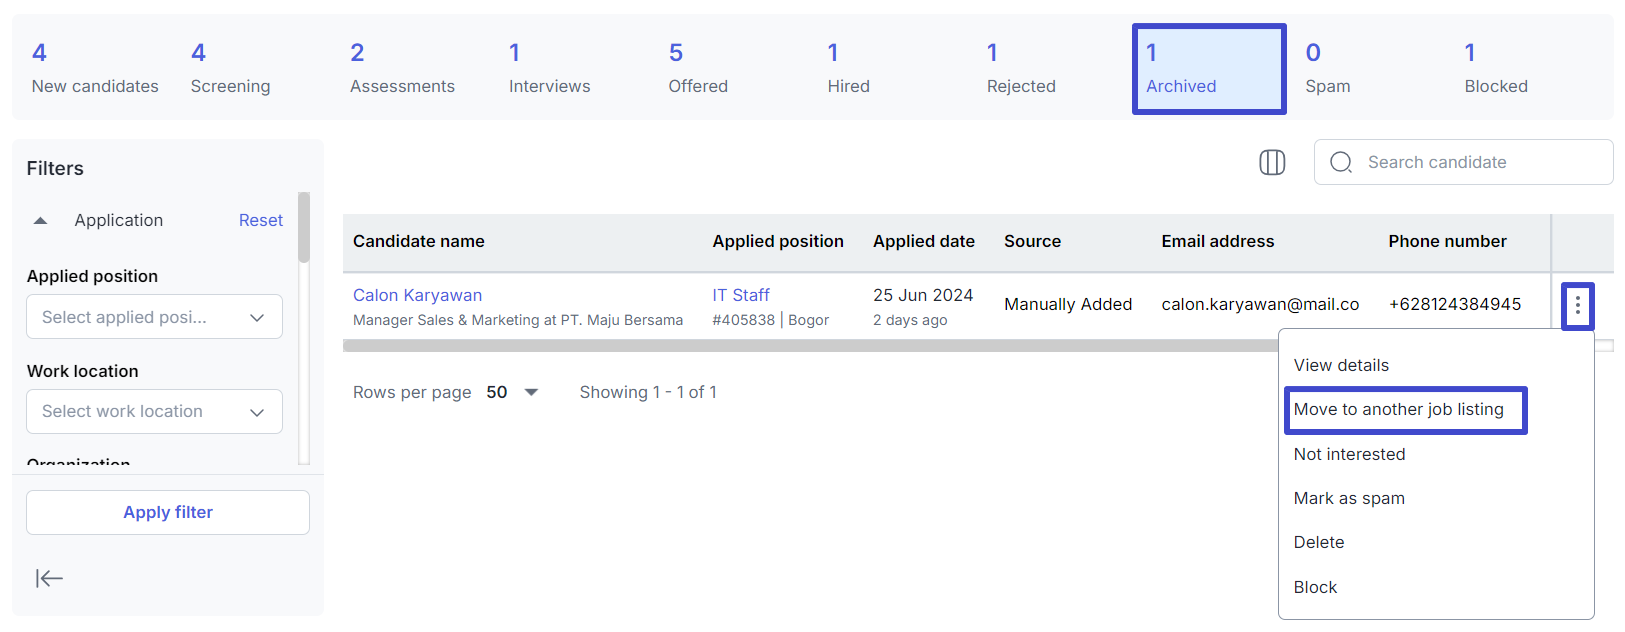Open the New candidates stage tab
The image size is (1625, 632).
(x=95, y=69)
